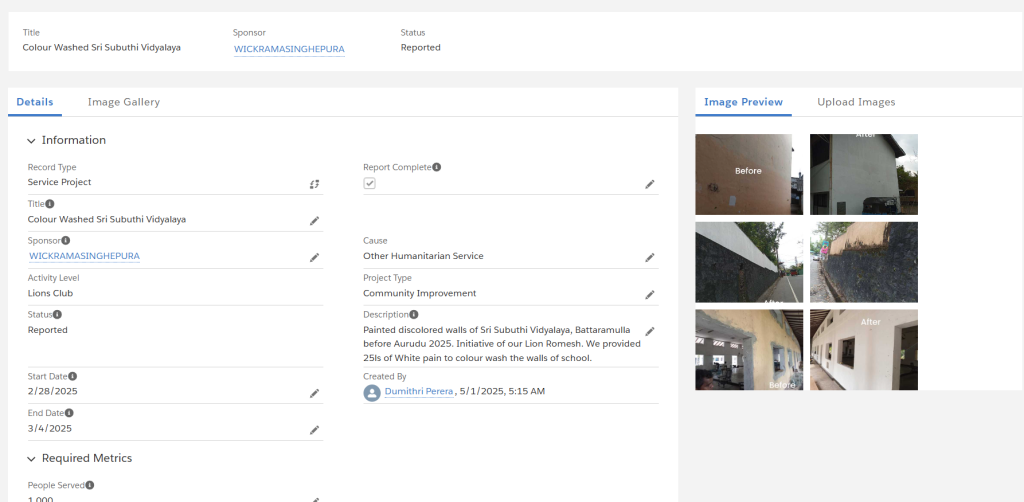Click the 3/4/2025 end date value

point(50,429)
